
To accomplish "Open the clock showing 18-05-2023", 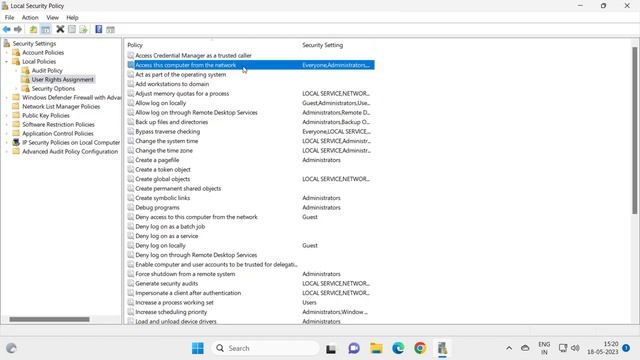I will pyautogui.click(x=603, y=348).
